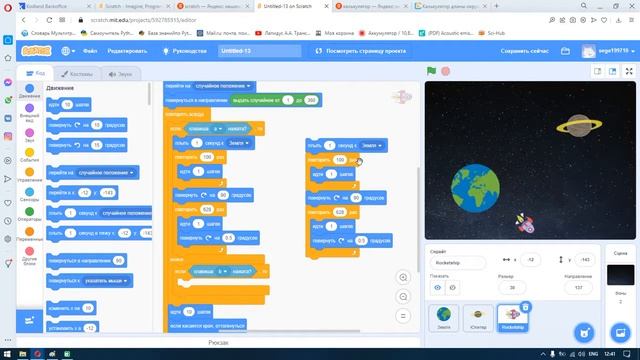This screenshot has height=360, width=640.
Task: Enter full screen stage mode
Action: point(629,71)
